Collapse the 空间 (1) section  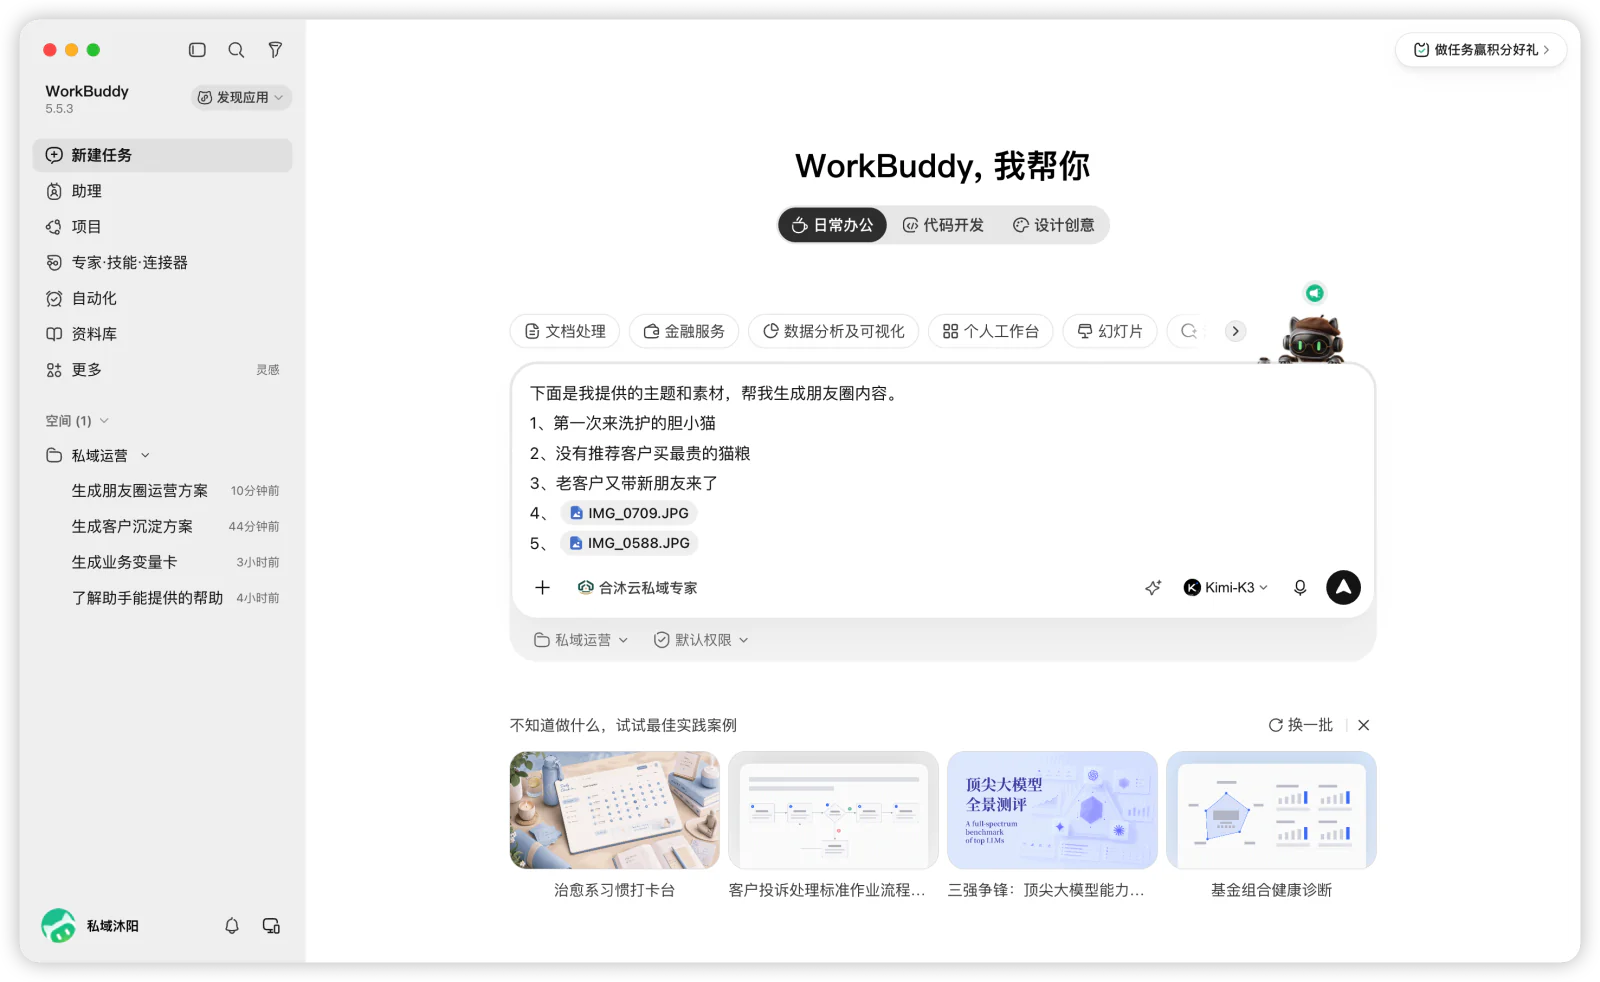tap(77, 421)
